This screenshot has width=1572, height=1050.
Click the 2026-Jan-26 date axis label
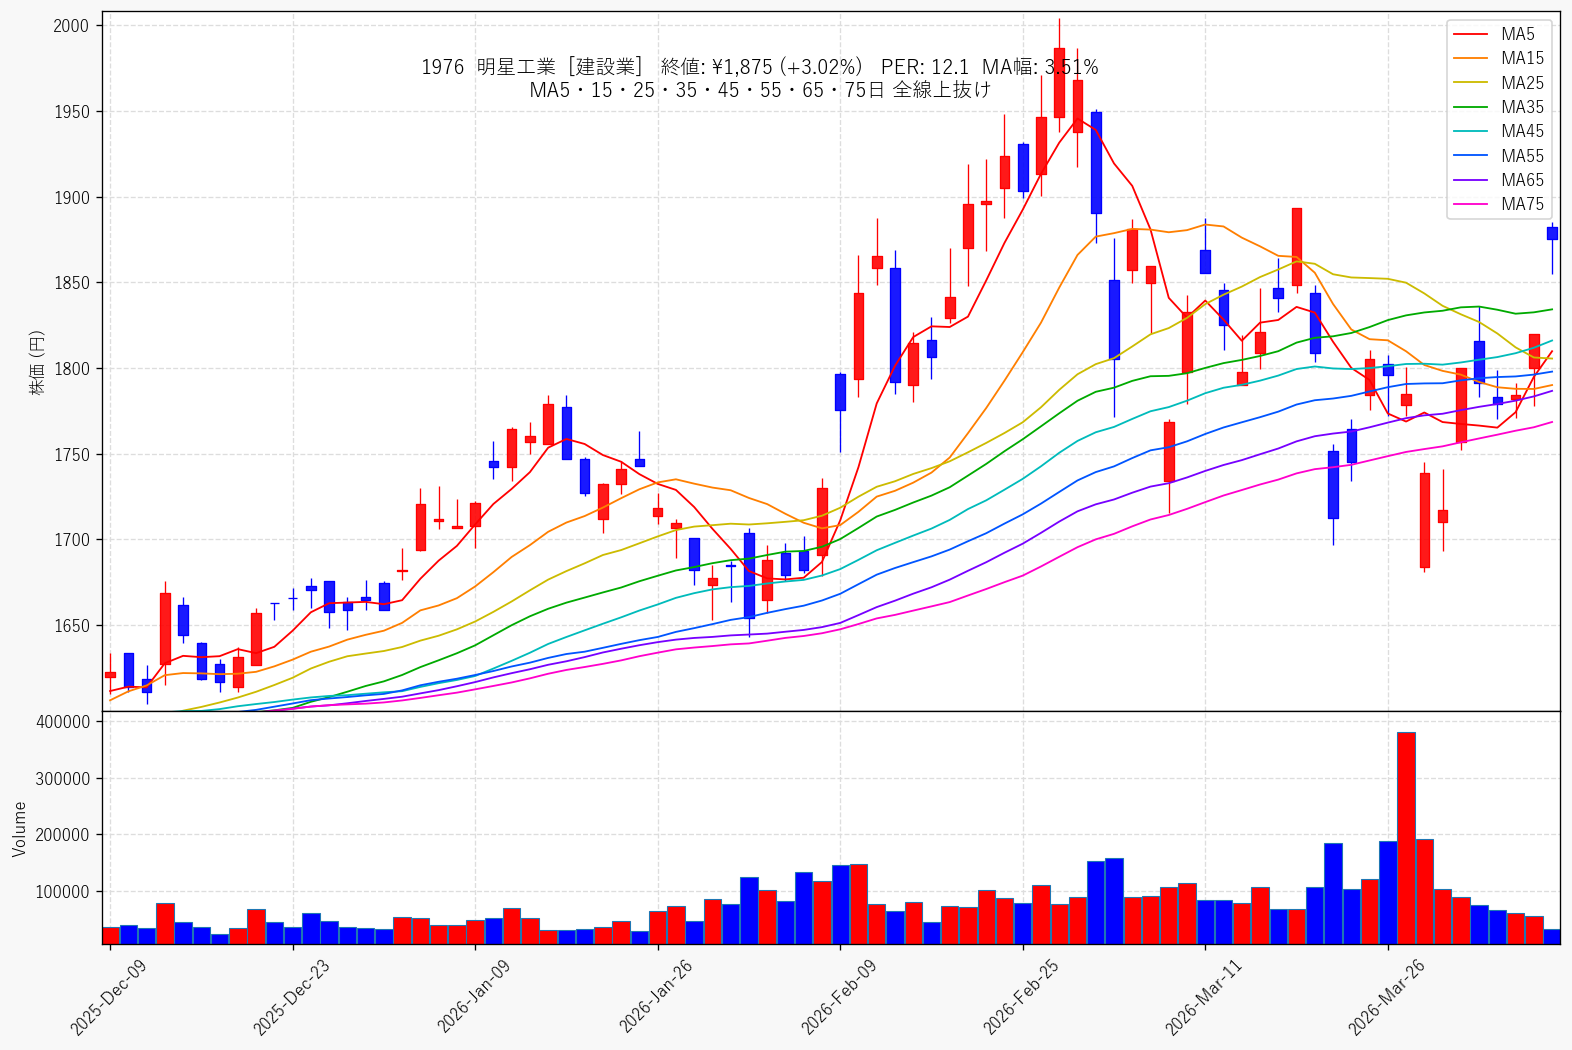656,996
